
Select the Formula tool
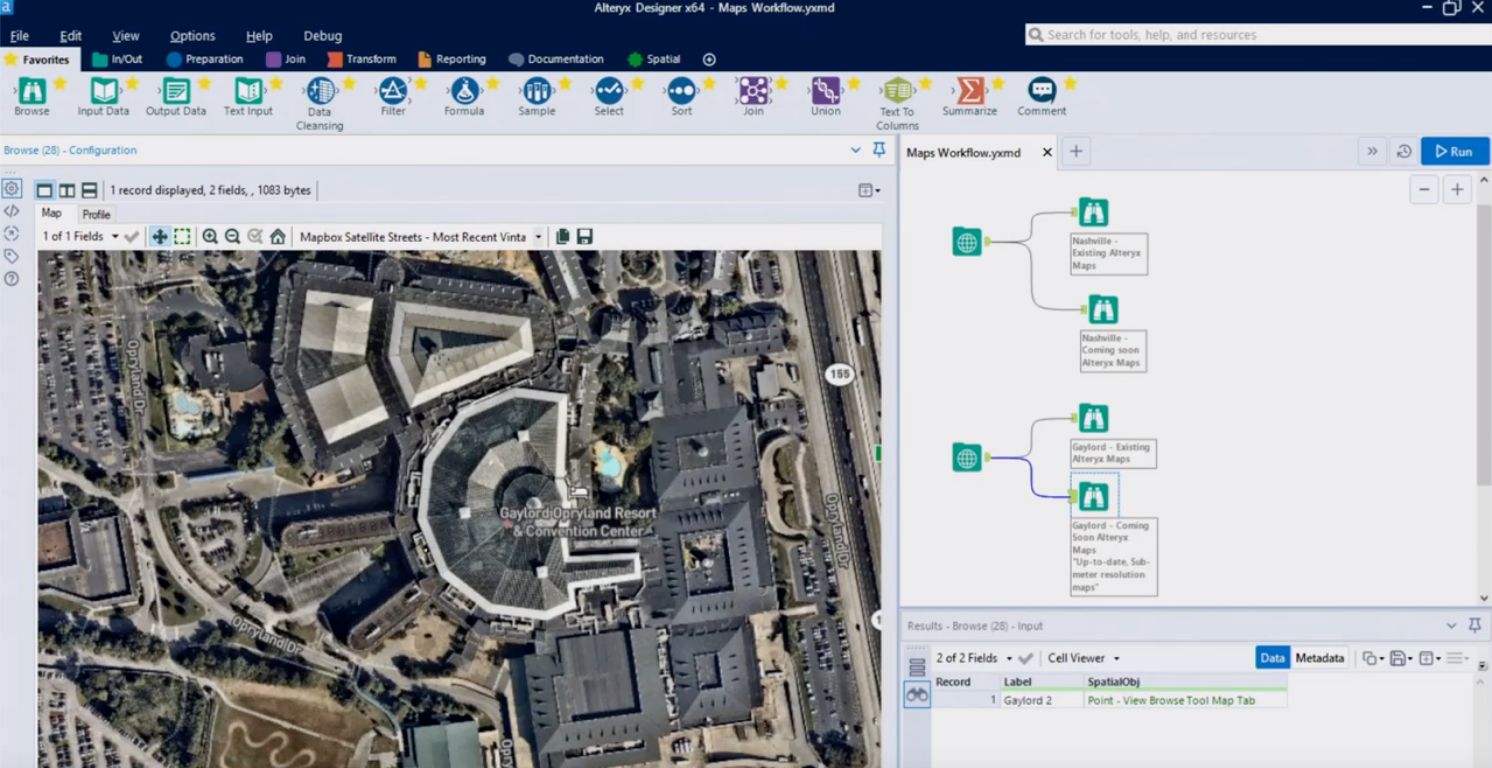(464, 90)
